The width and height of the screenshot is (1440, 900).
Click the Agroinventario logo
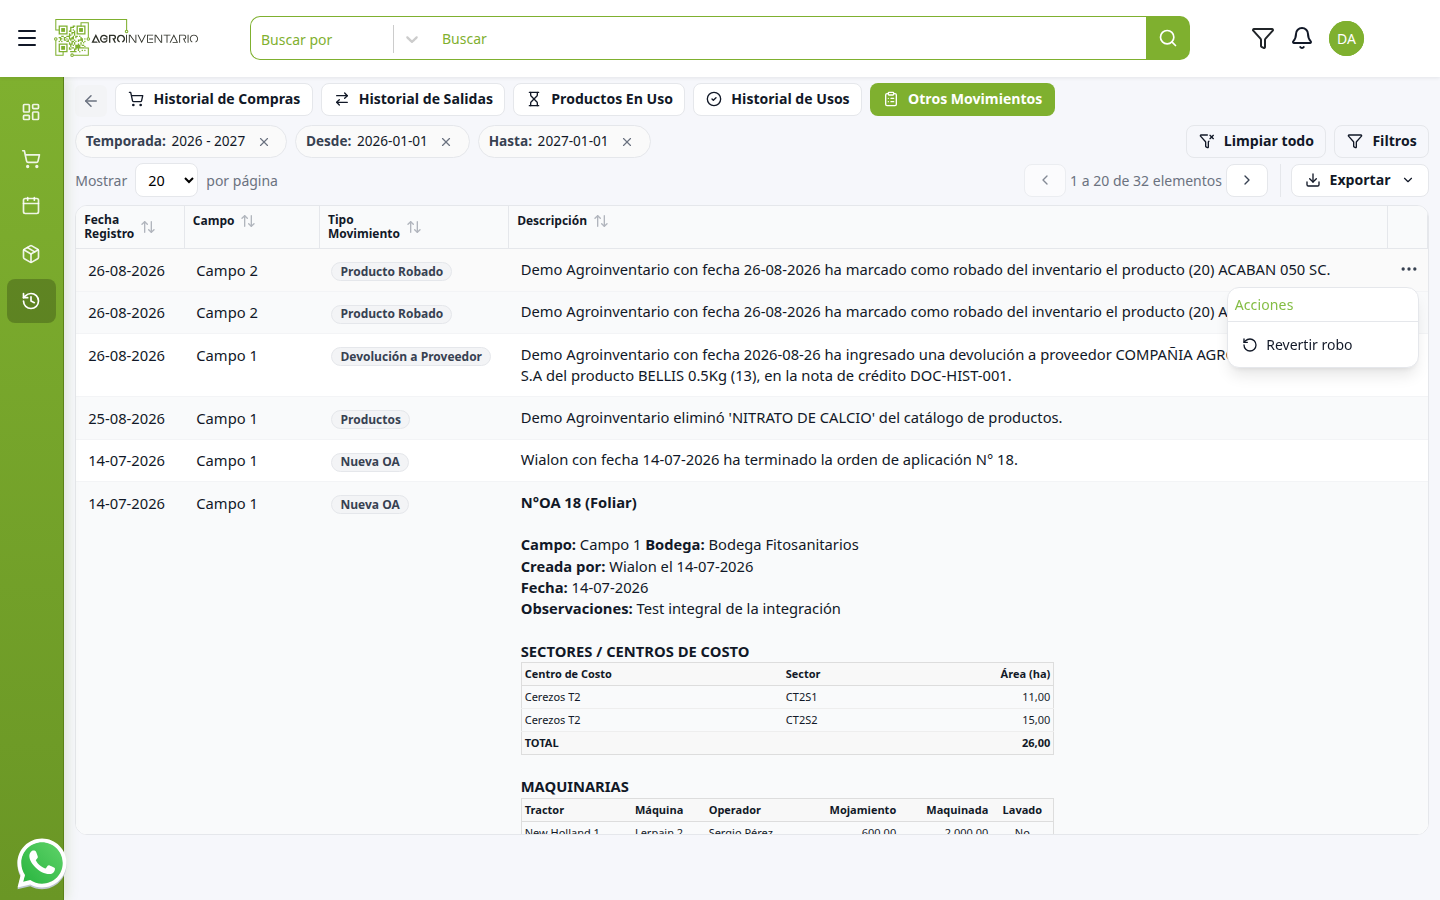(x=127, y=38)
